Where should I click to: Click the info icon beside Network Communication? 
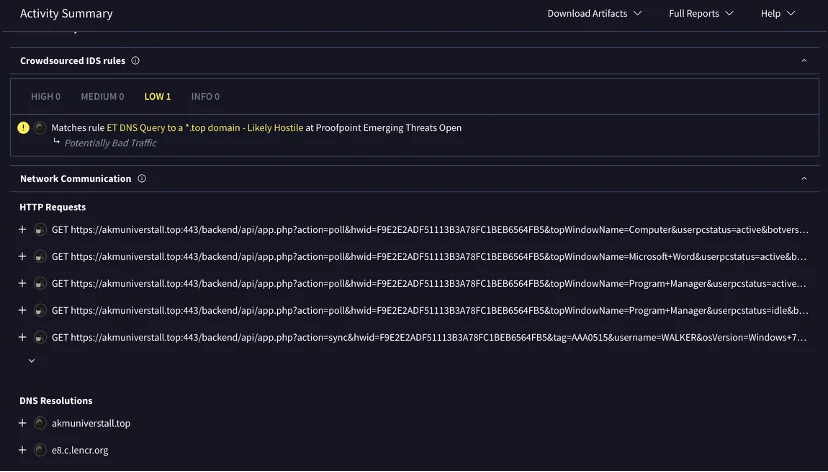pos(142,178)
